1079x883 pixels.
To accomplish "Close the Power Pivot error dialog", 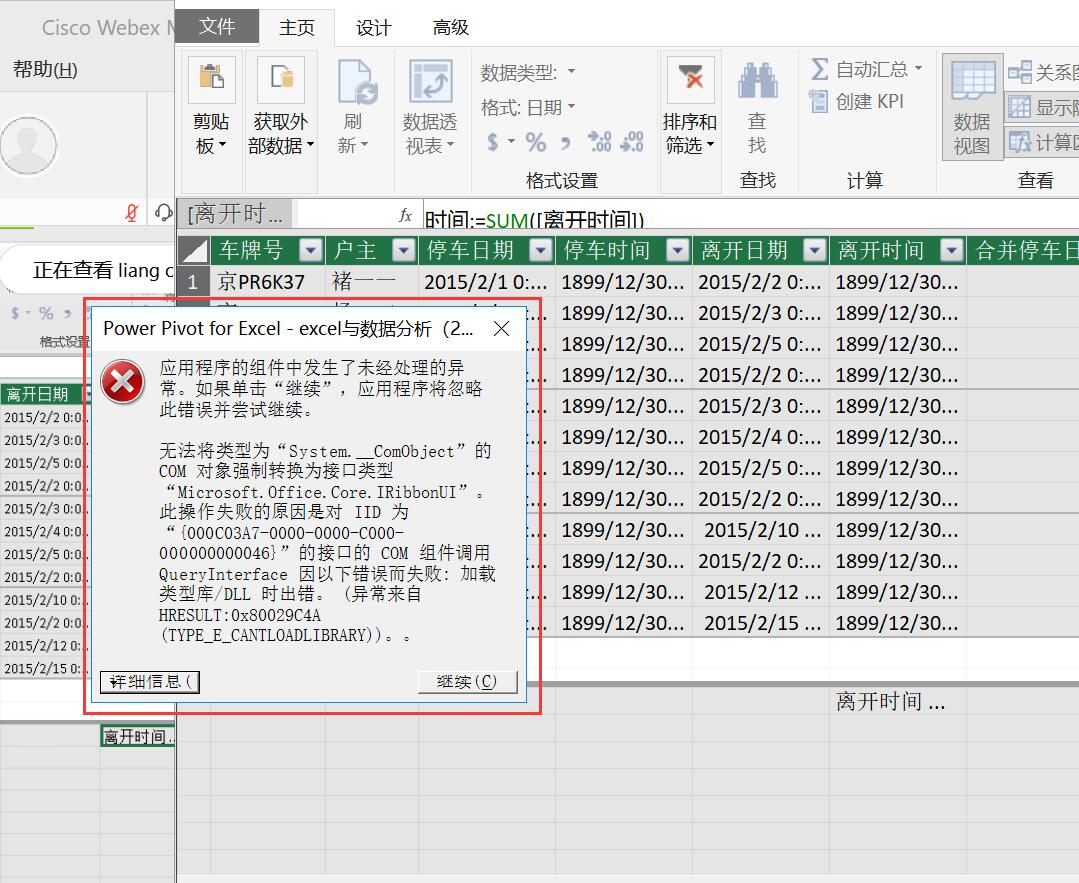I will [502, 328].
